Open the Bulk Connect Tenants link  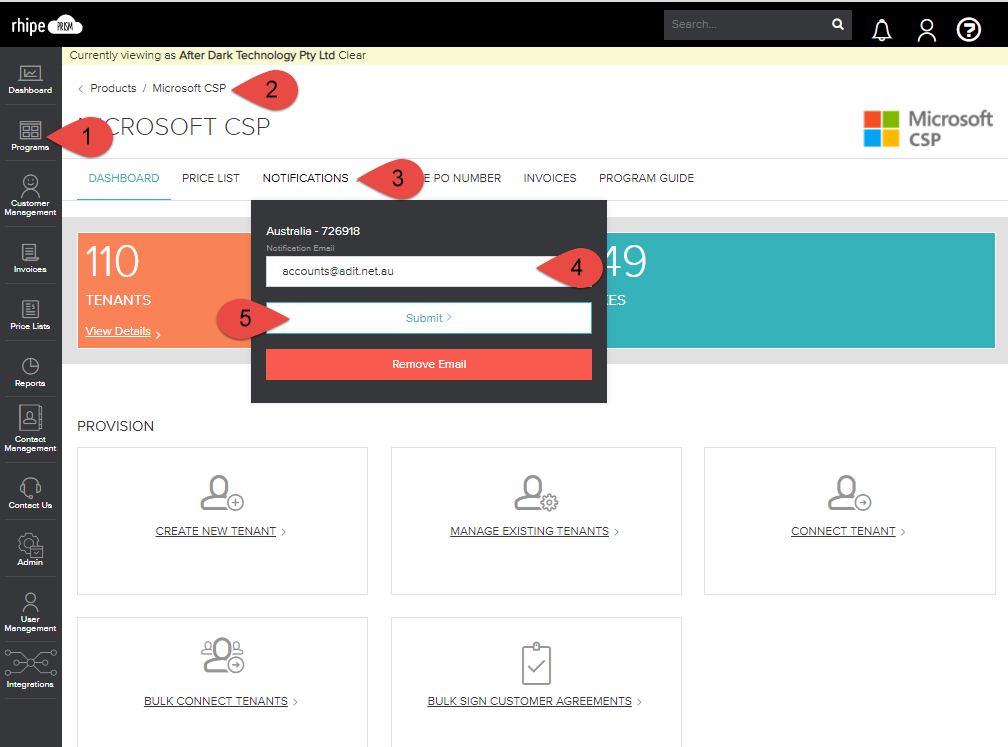[x=215, y=701]
